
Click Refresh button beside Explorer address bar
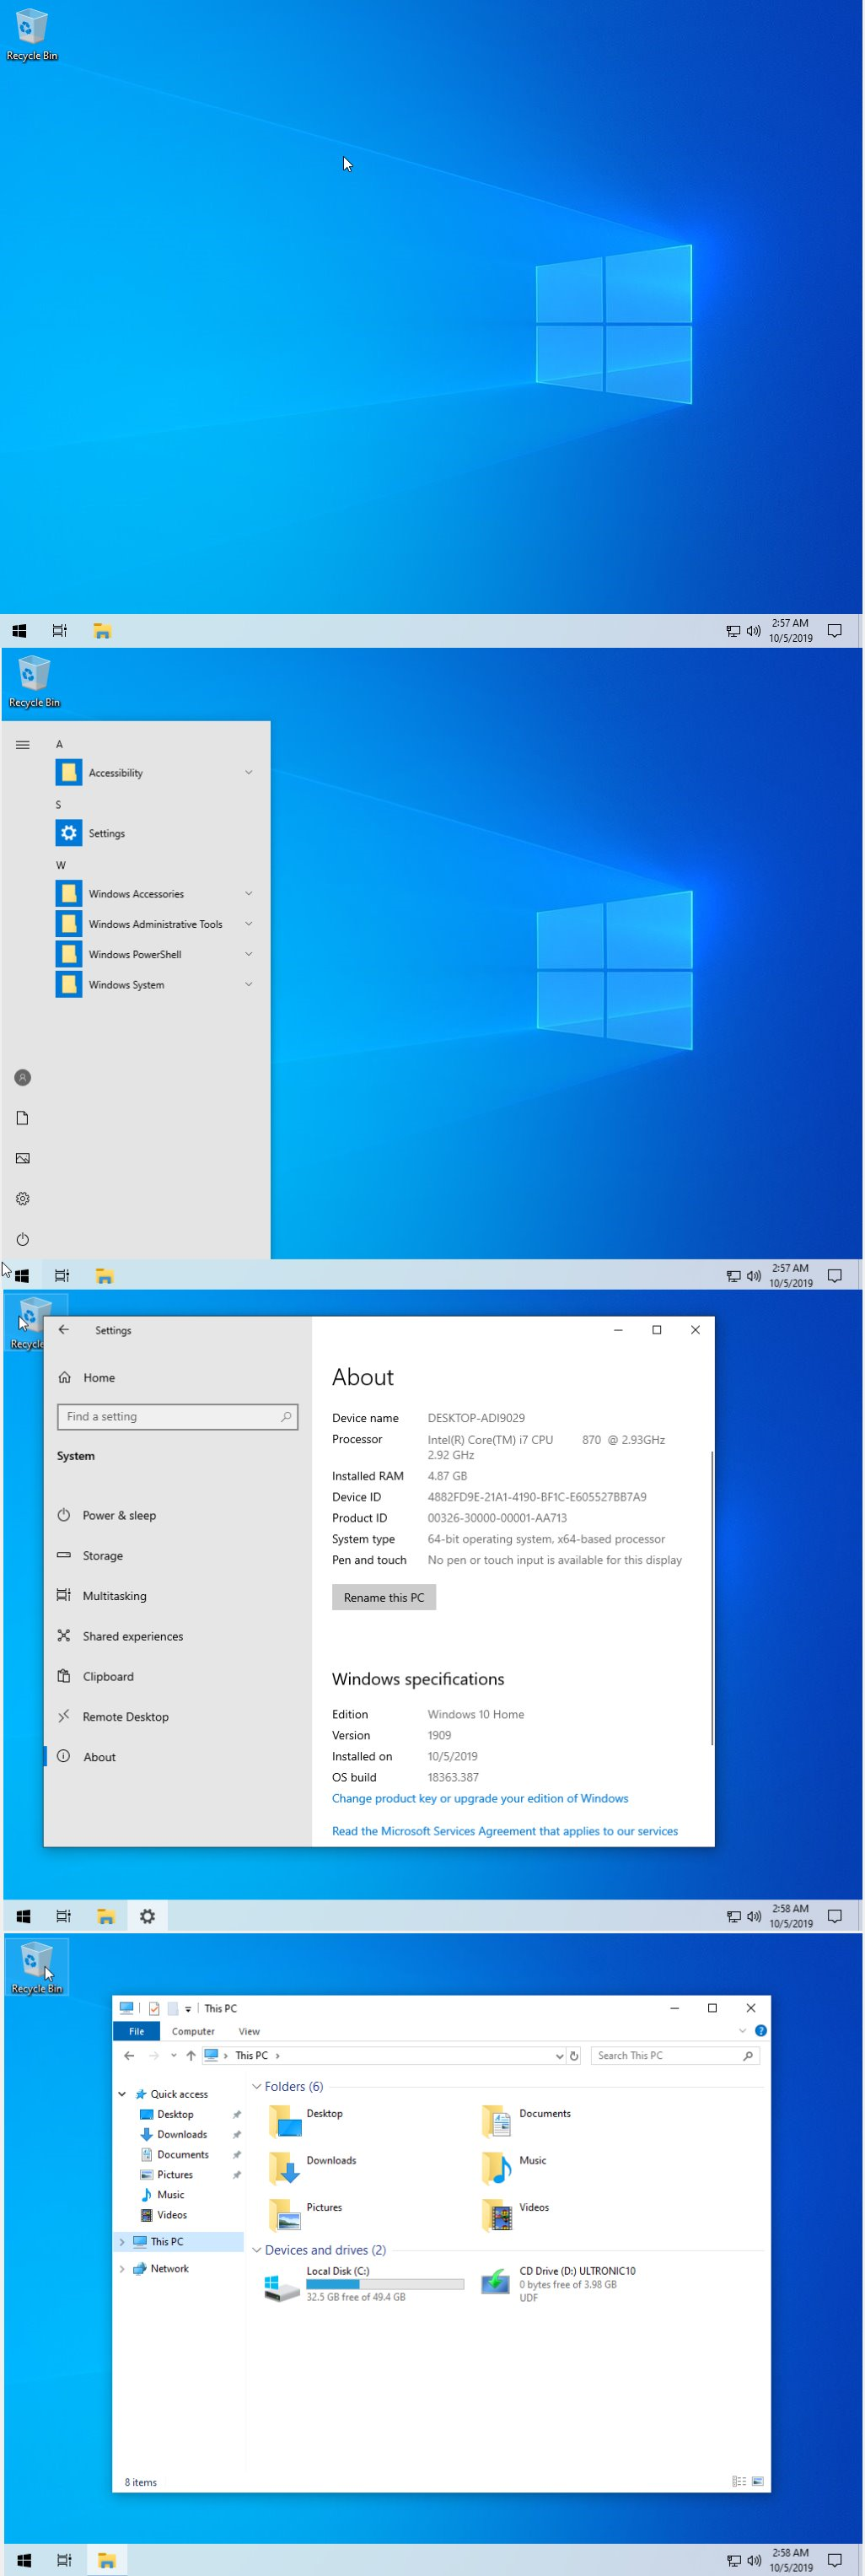click(574, 2056)
